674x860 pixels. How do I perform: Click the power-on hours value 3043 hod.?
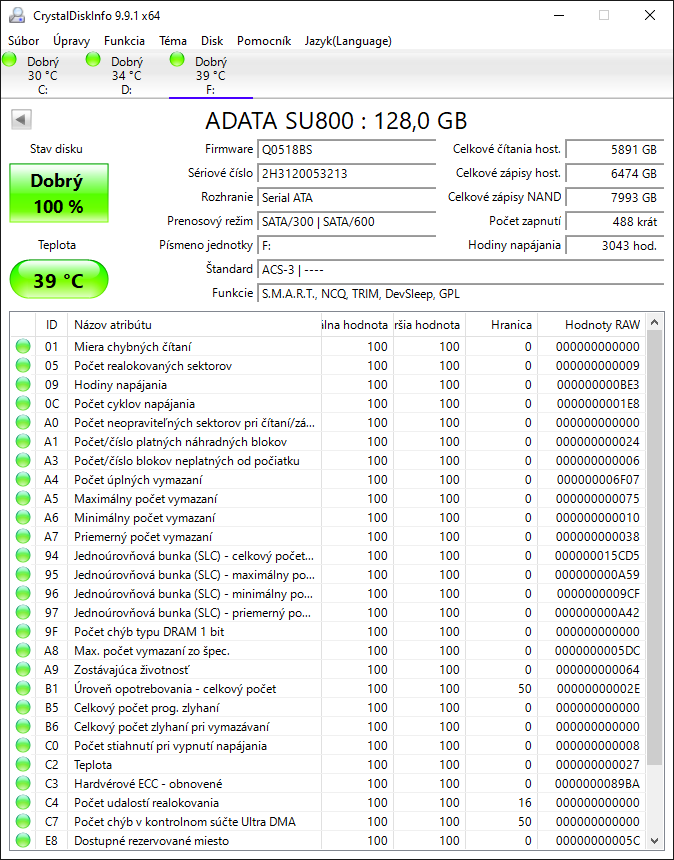(614, 246)
